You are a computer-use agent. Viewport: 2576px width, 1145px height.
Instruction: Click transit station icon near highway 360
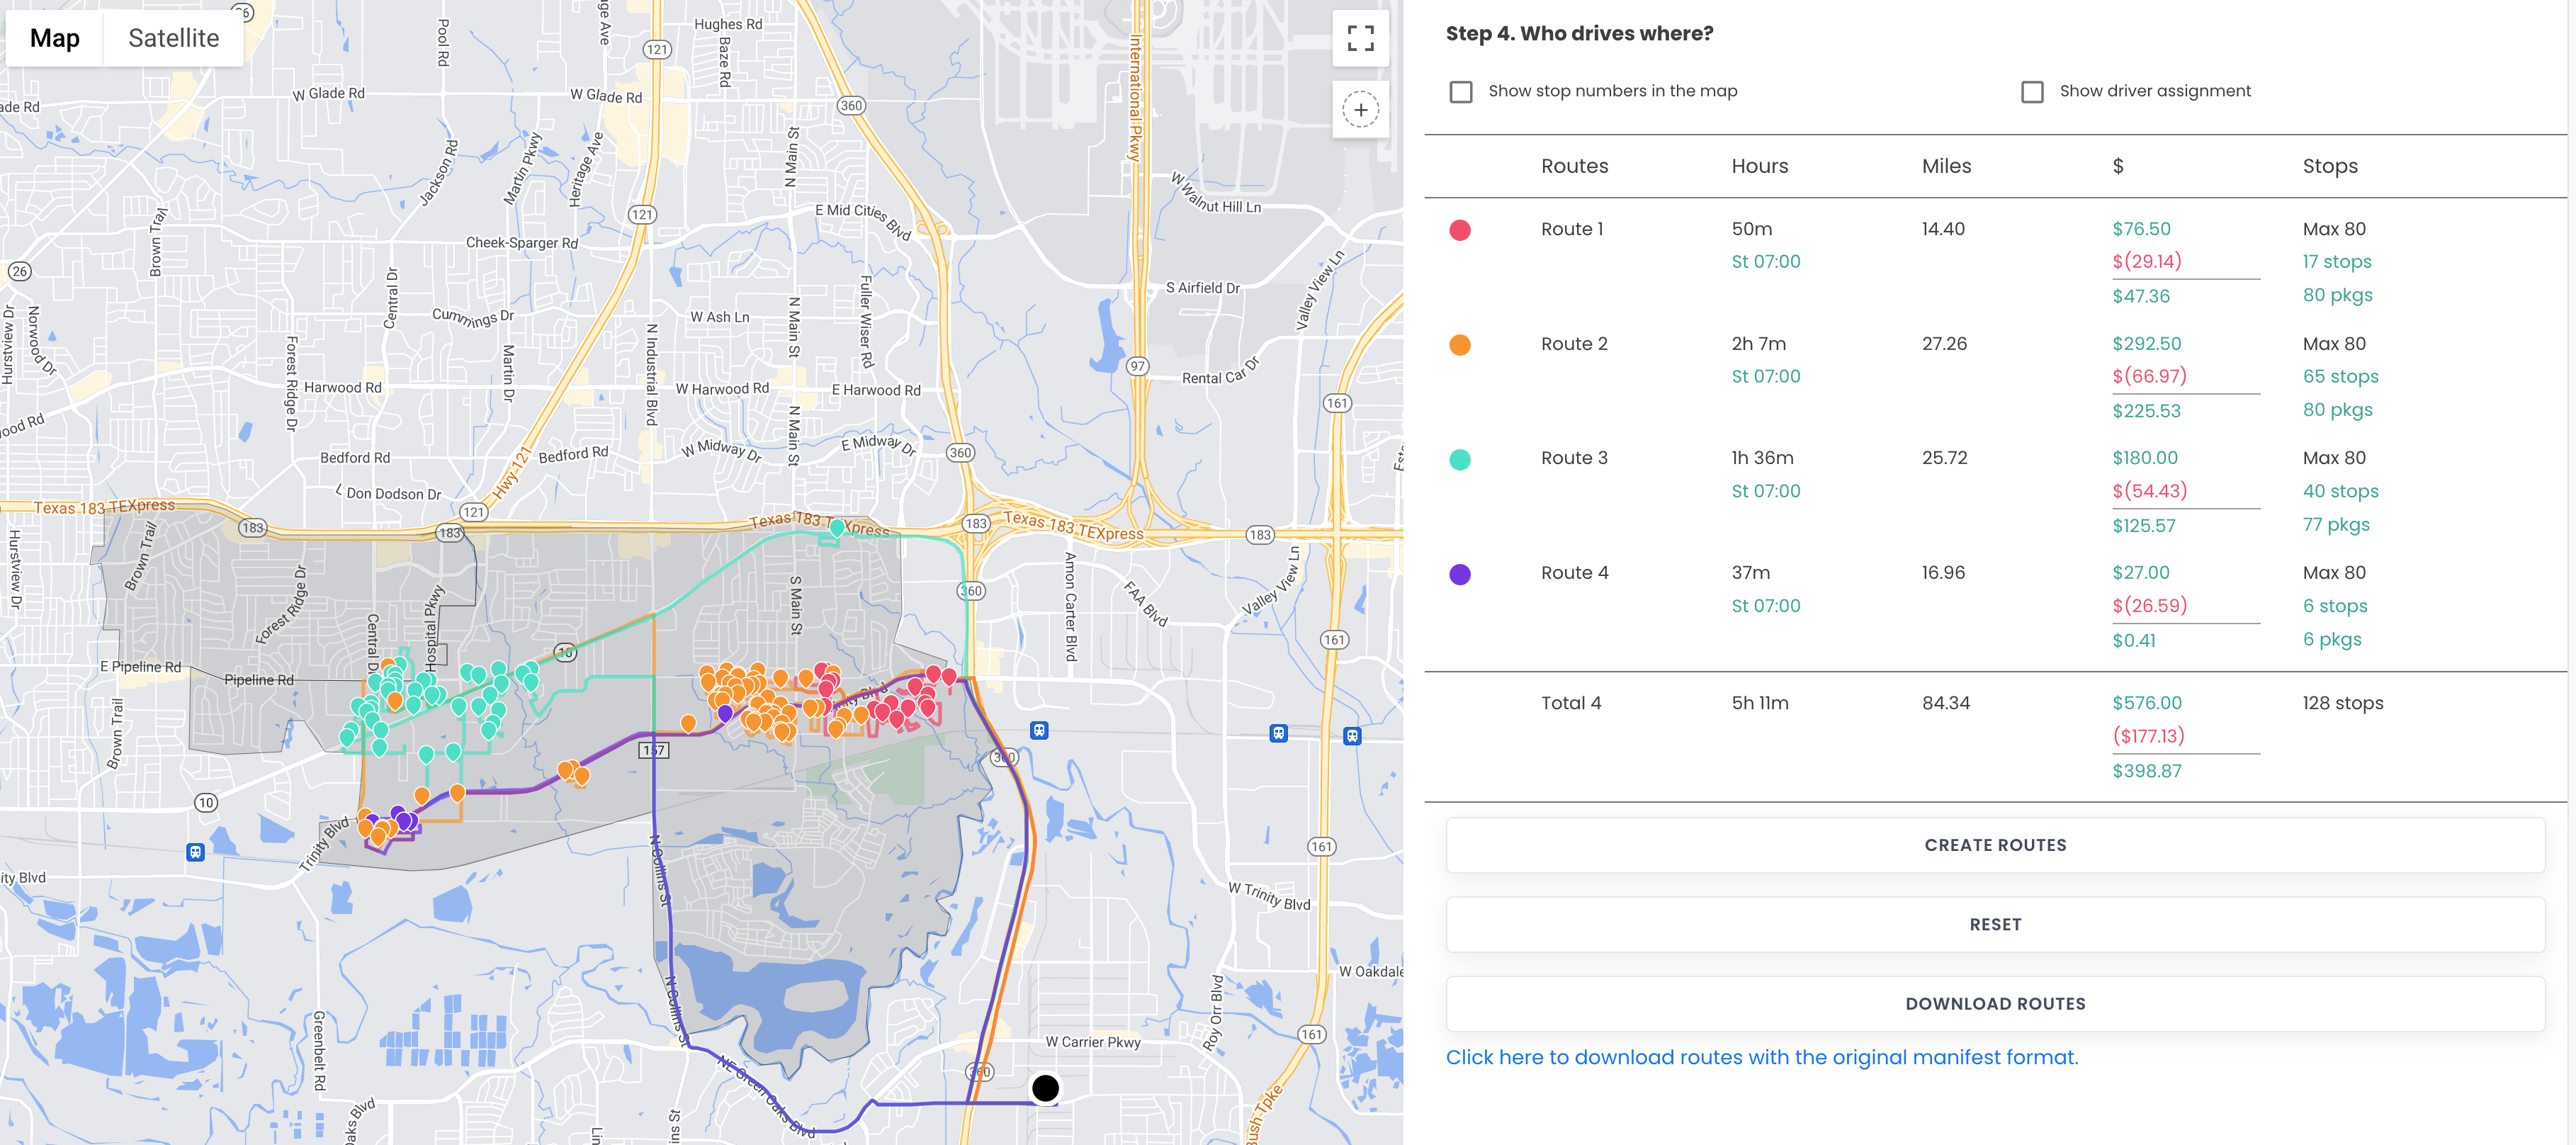1039,731
